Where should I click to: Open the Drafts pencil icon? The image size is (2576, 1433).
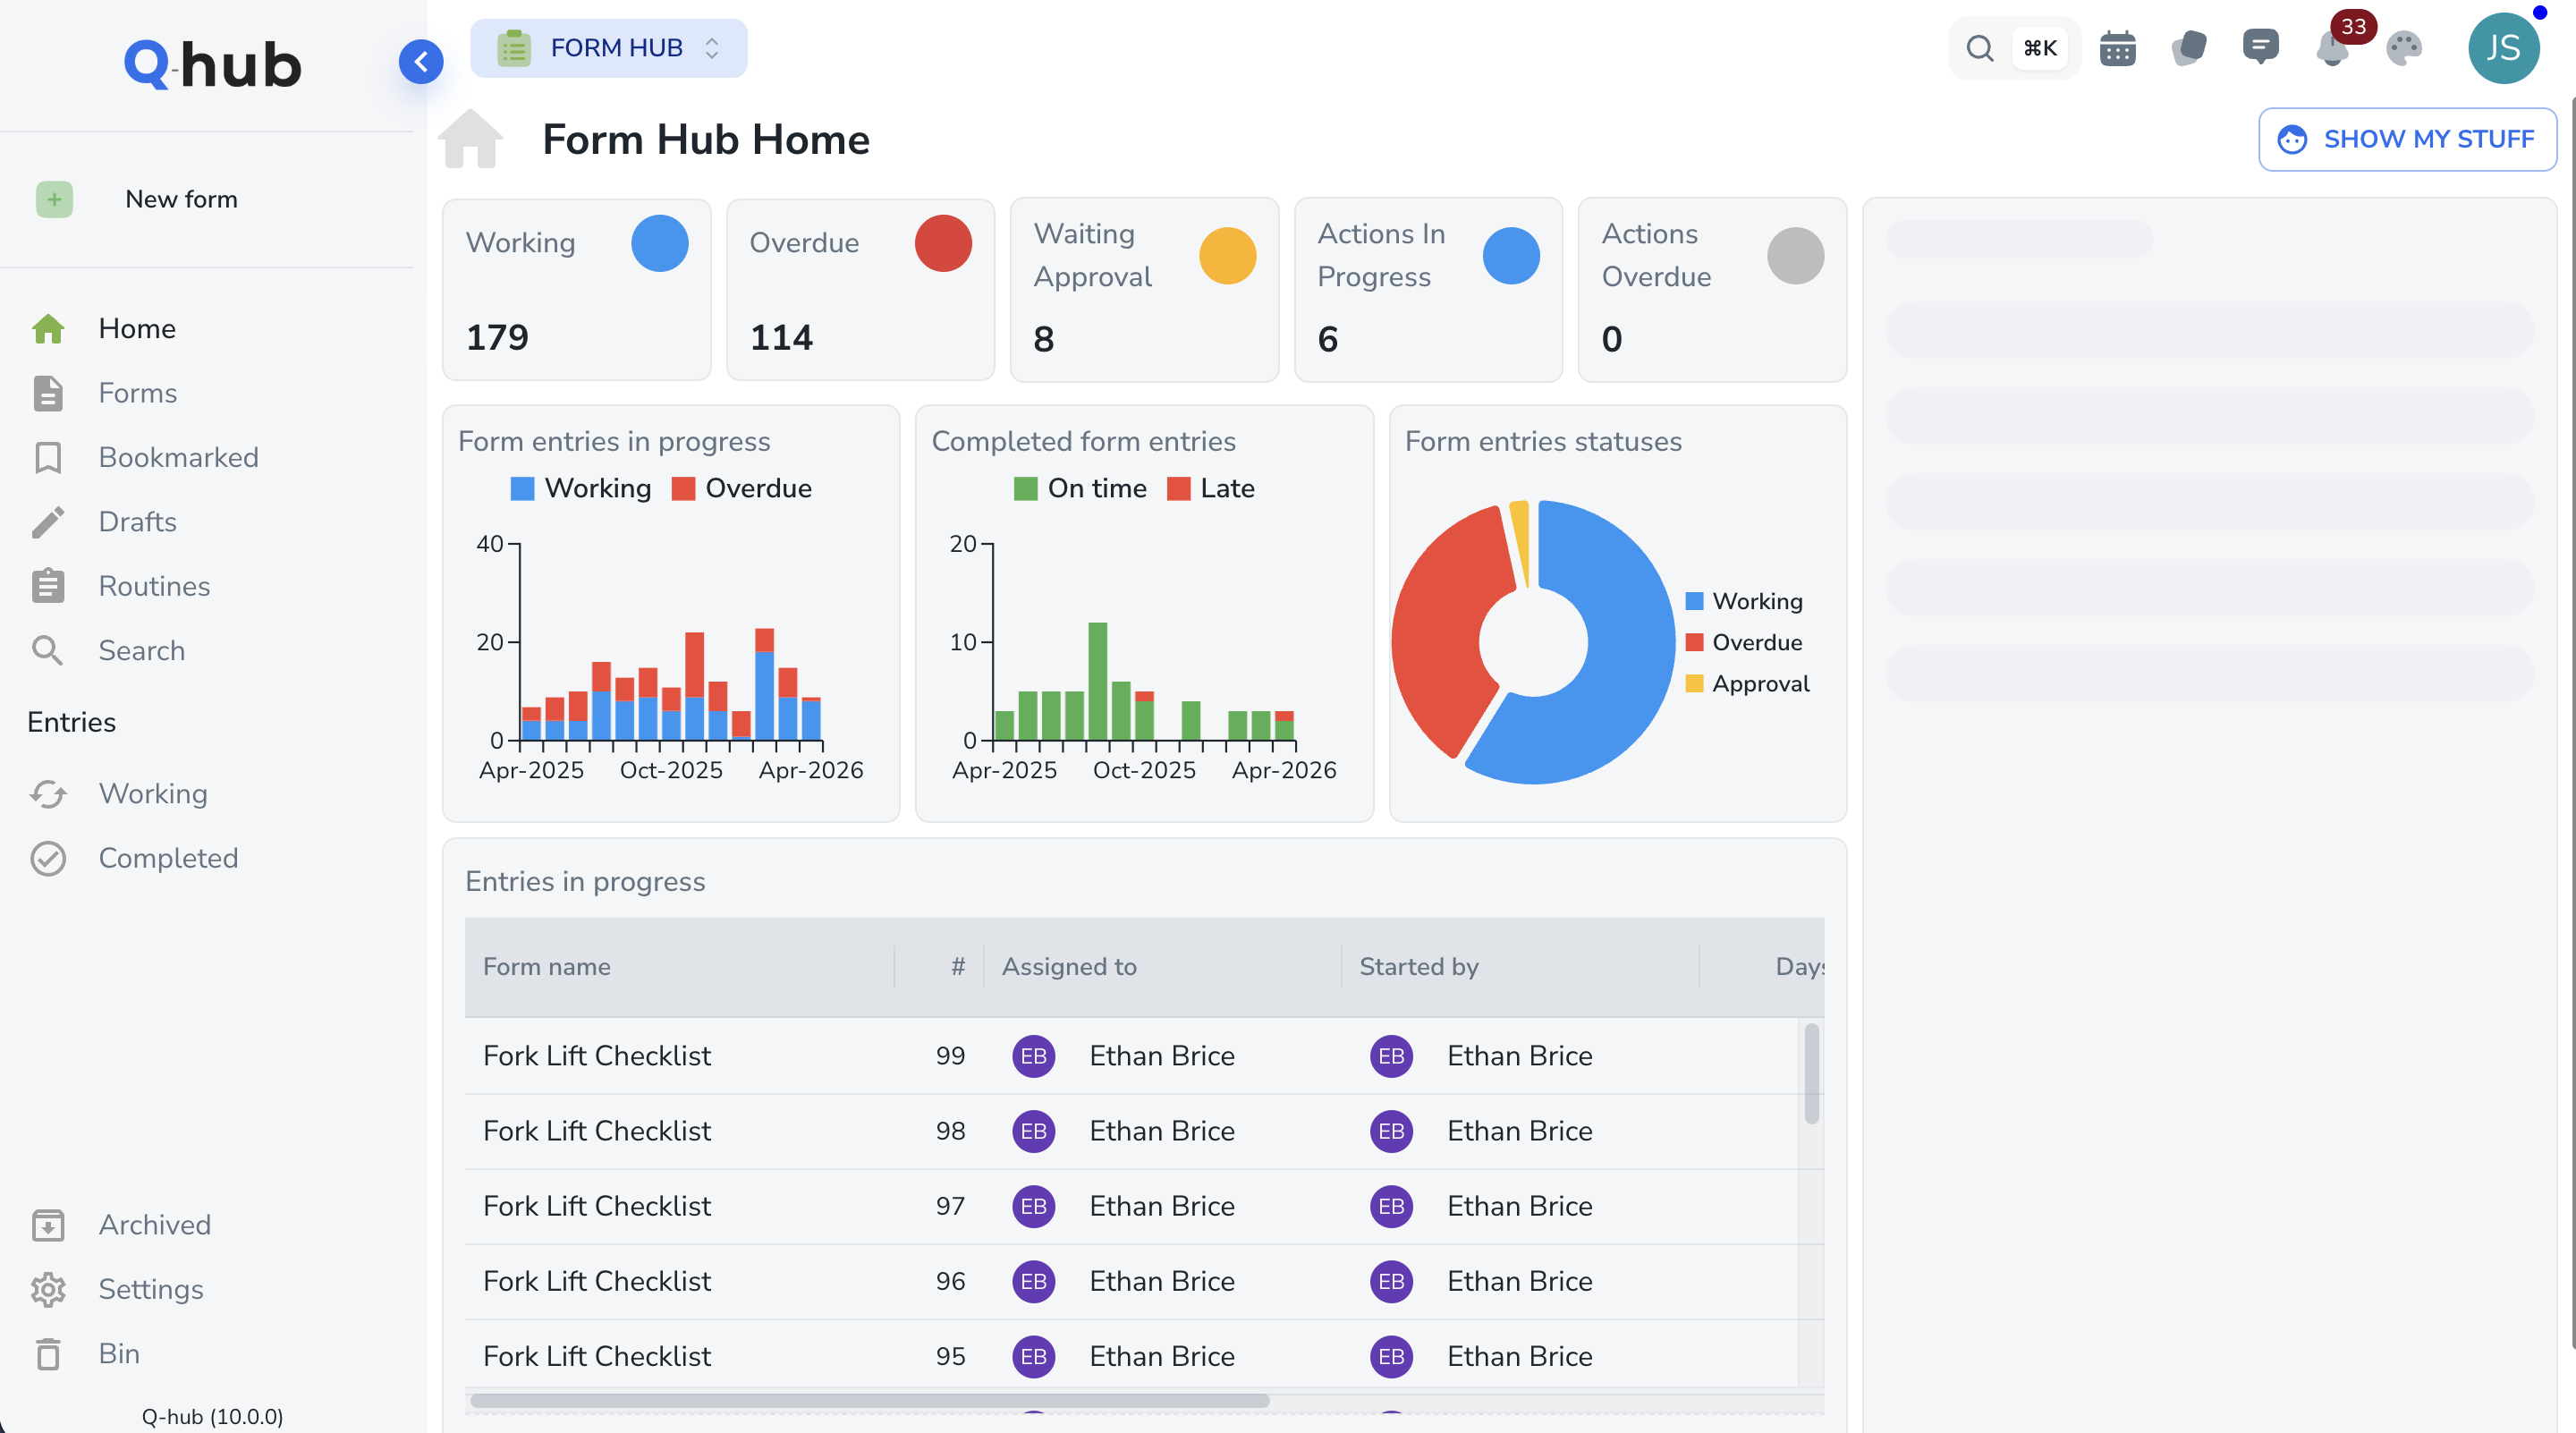point(48,521)
